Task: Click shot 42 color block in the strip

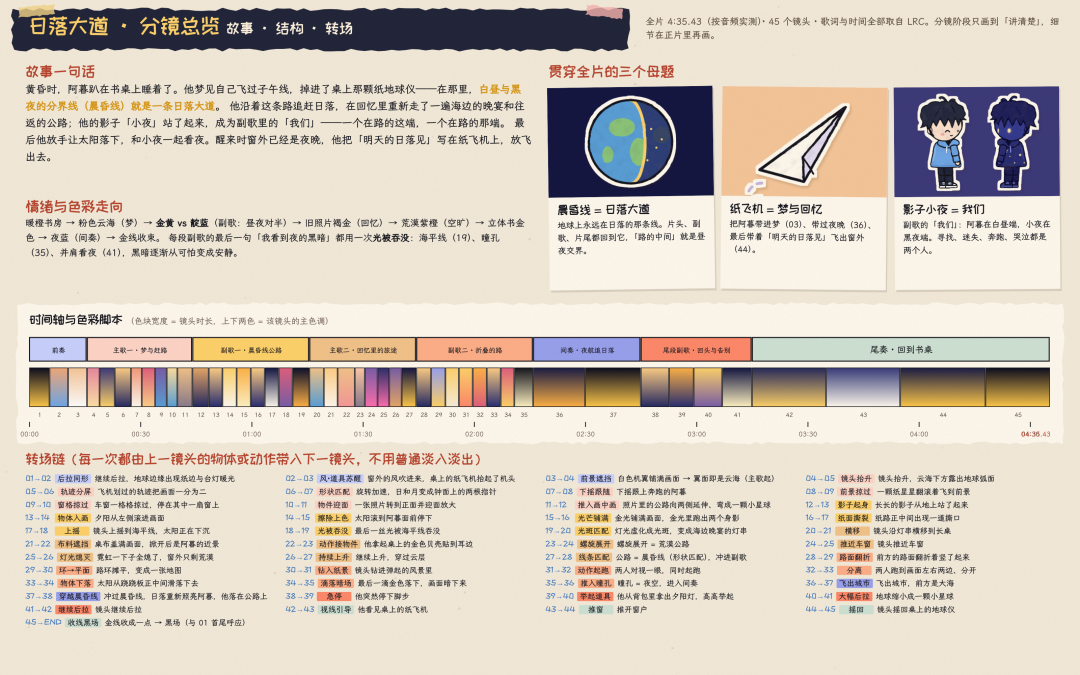Action: pos(789,387)
